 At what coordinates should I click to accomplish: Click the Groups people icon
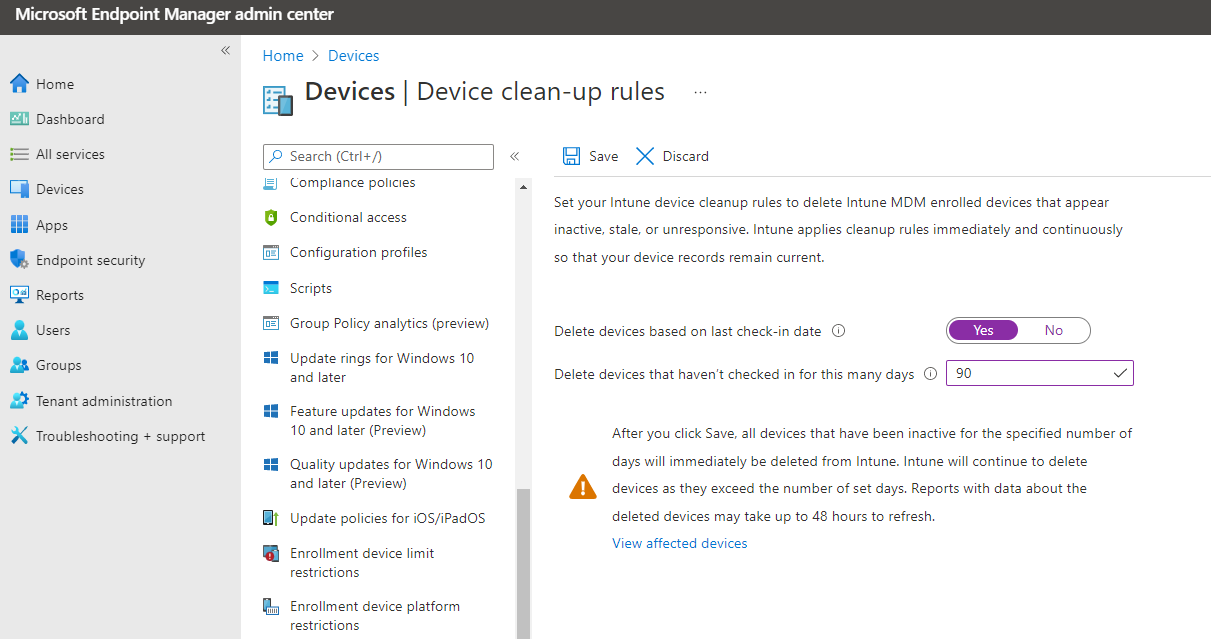[19, 365]
